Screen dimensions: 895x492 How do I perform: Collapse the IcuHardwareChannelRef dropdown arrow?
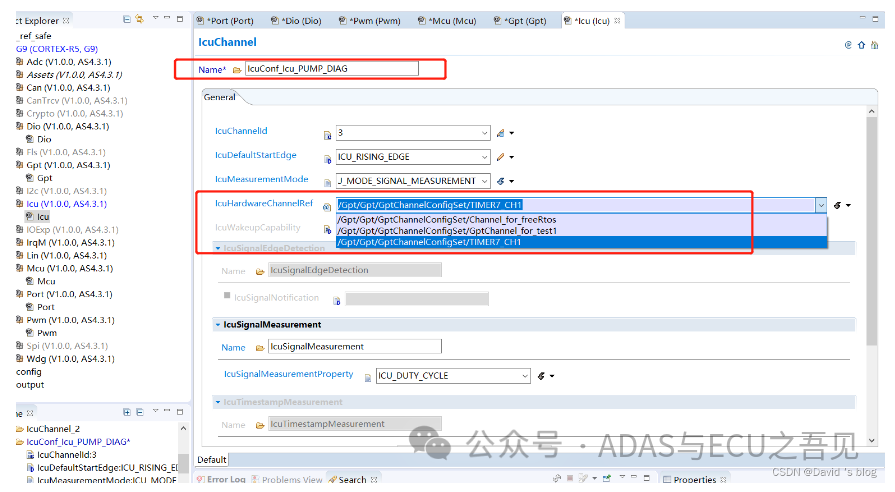point(821,205)
